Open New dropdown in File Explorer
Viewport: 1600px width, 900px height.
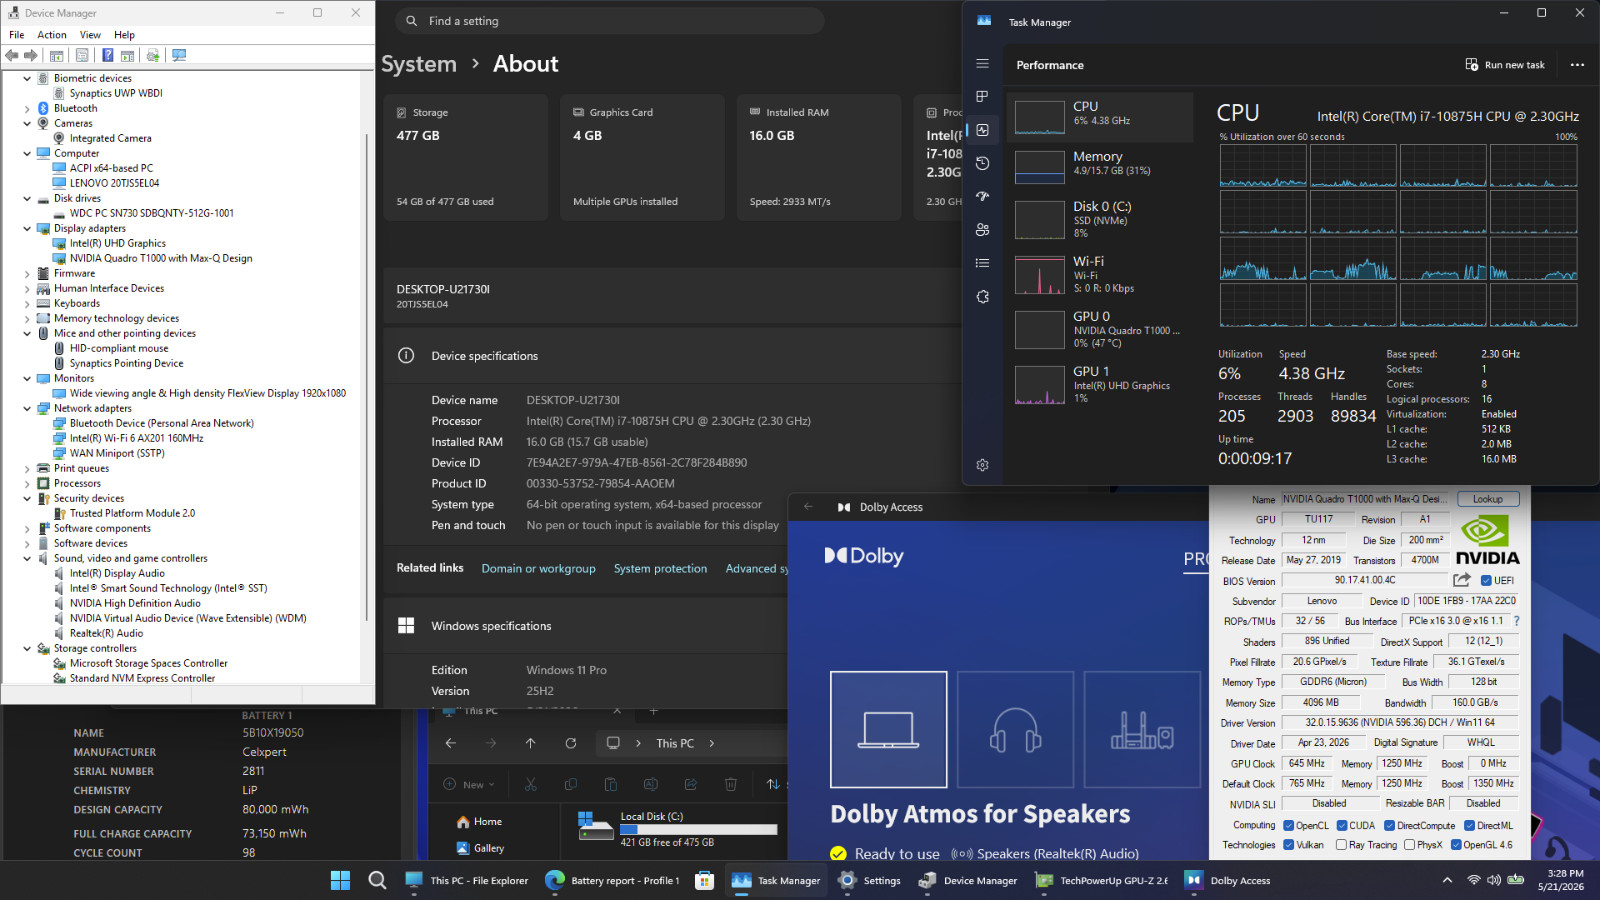point(468,784)
